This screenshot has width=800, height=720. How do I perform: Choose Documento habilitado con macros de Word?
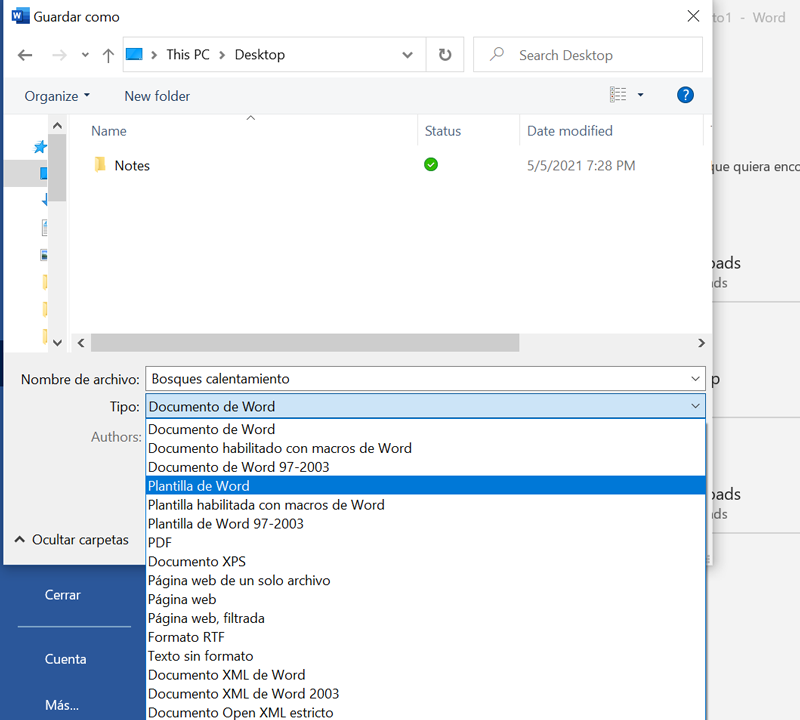coord(426,448)
